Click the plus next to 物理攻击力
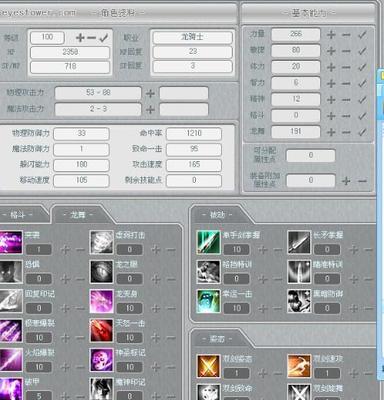This screenshot has width=384, height=400. tap(150, 93)
